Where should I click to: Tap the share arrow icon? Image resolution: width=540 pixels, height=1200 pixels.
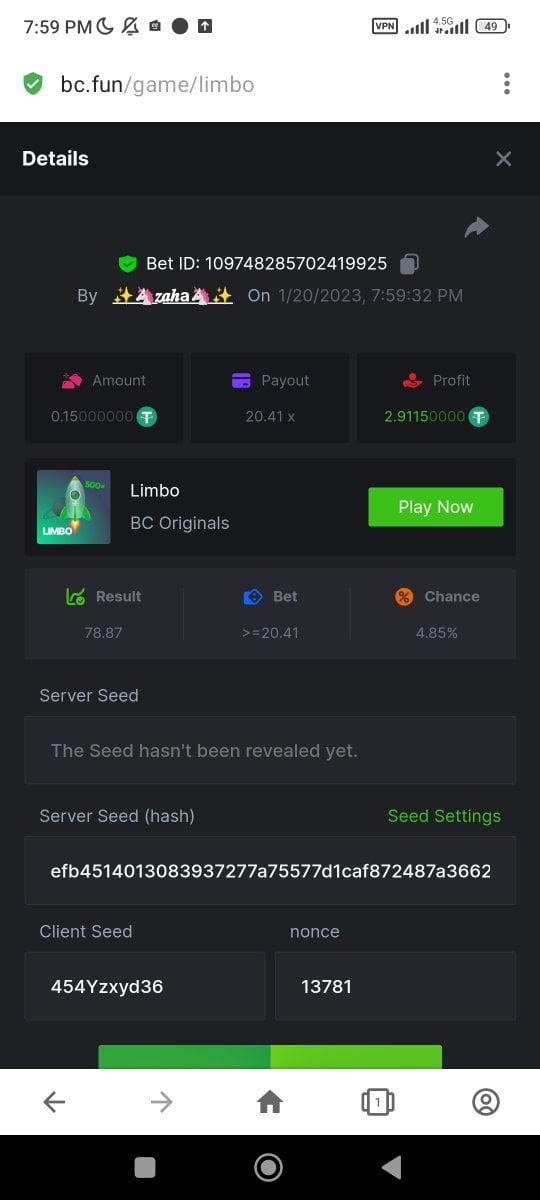[477, 227]
